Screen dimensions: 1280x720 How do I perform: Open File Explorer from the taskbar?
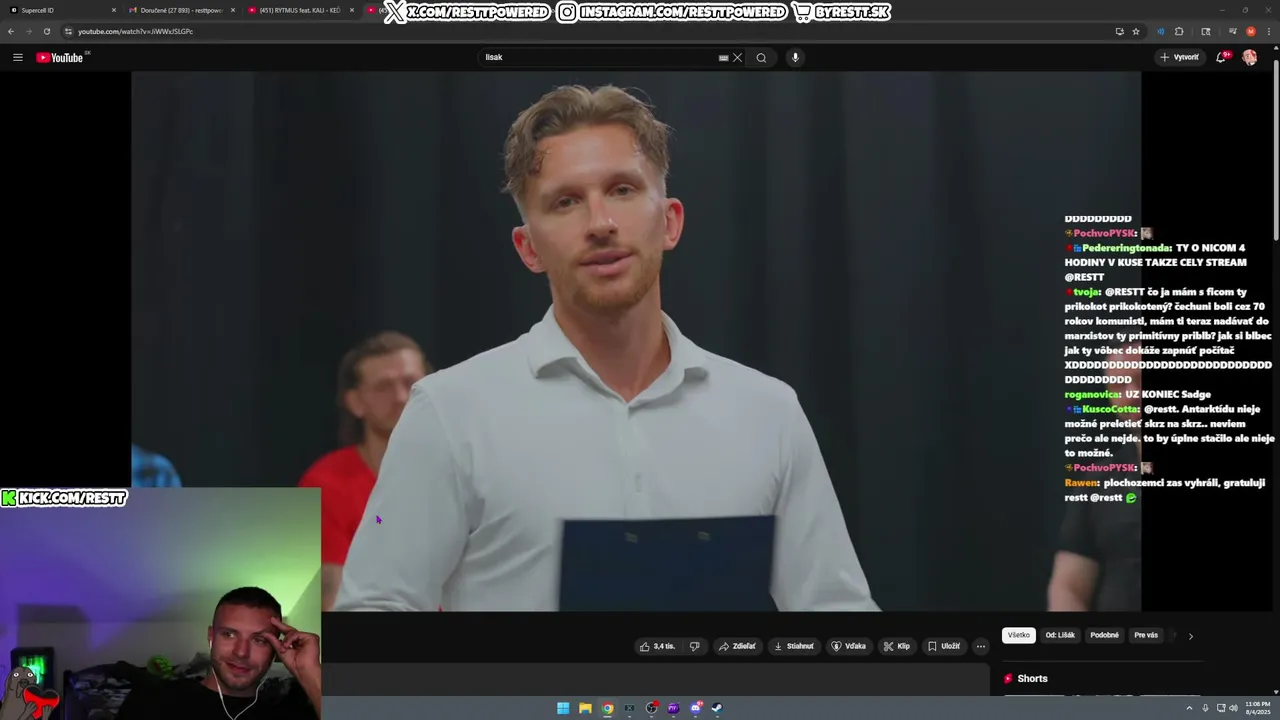[585, 708]
